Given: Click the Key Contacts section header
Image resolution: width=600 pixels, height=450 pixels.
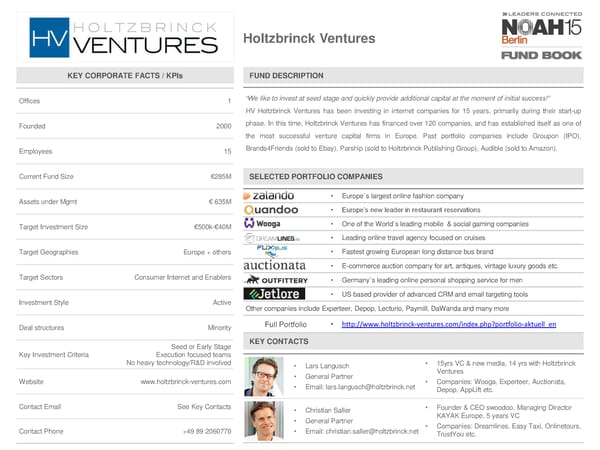Looking at the screenshot, I should [x=279, y=342].
